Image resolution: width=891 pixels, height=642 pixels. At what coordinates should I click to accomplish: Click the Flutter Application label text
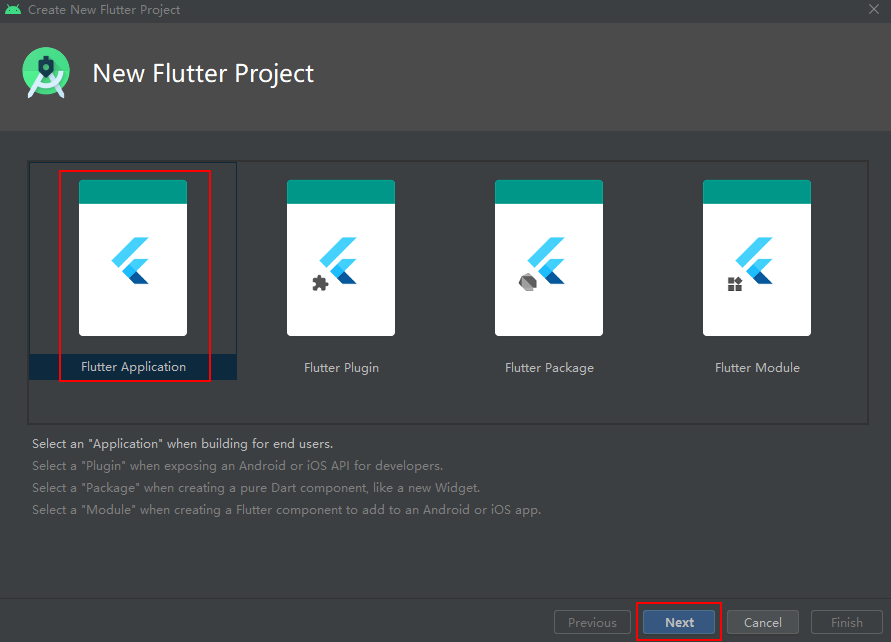[134, 367]
